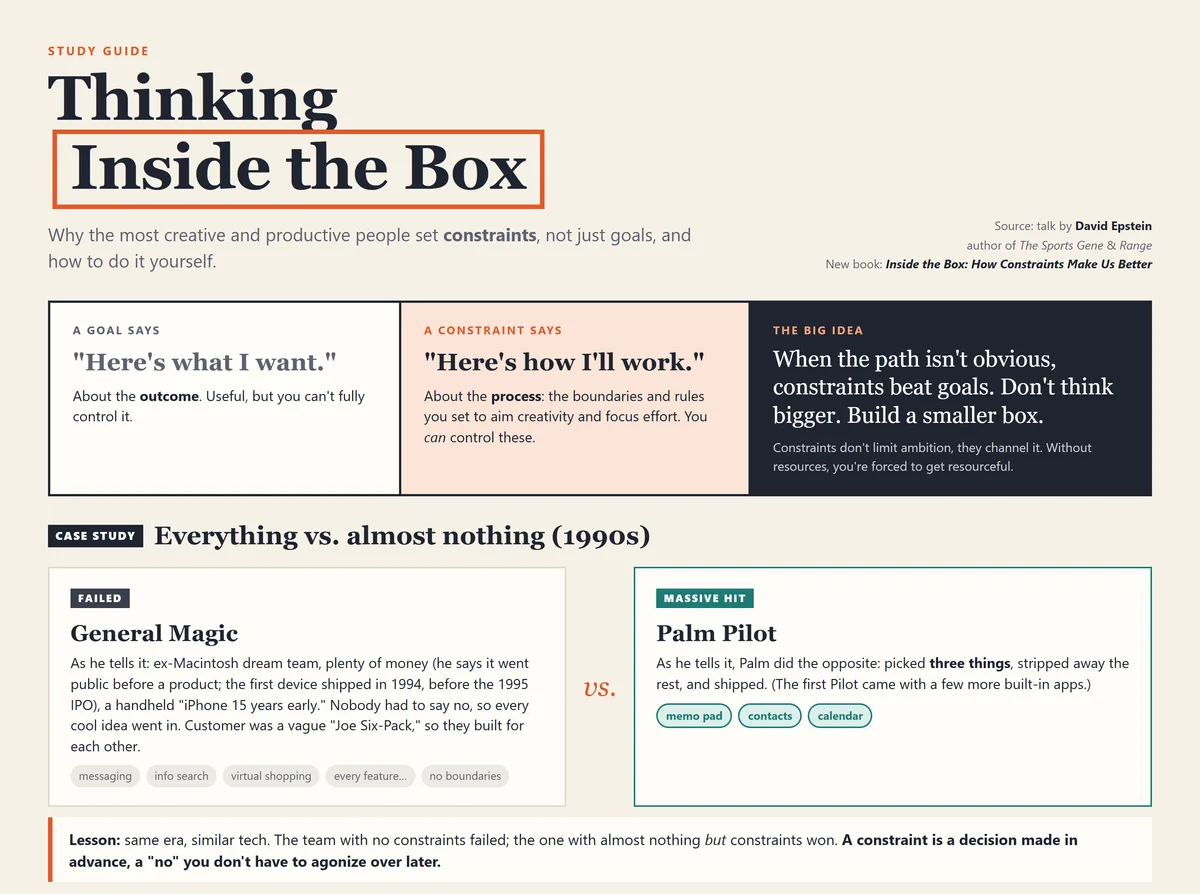Click the 'A GOAL SAYS' label
This screenshot has height=894, width=1200.
pyautogui.click(x=116, y=330)
